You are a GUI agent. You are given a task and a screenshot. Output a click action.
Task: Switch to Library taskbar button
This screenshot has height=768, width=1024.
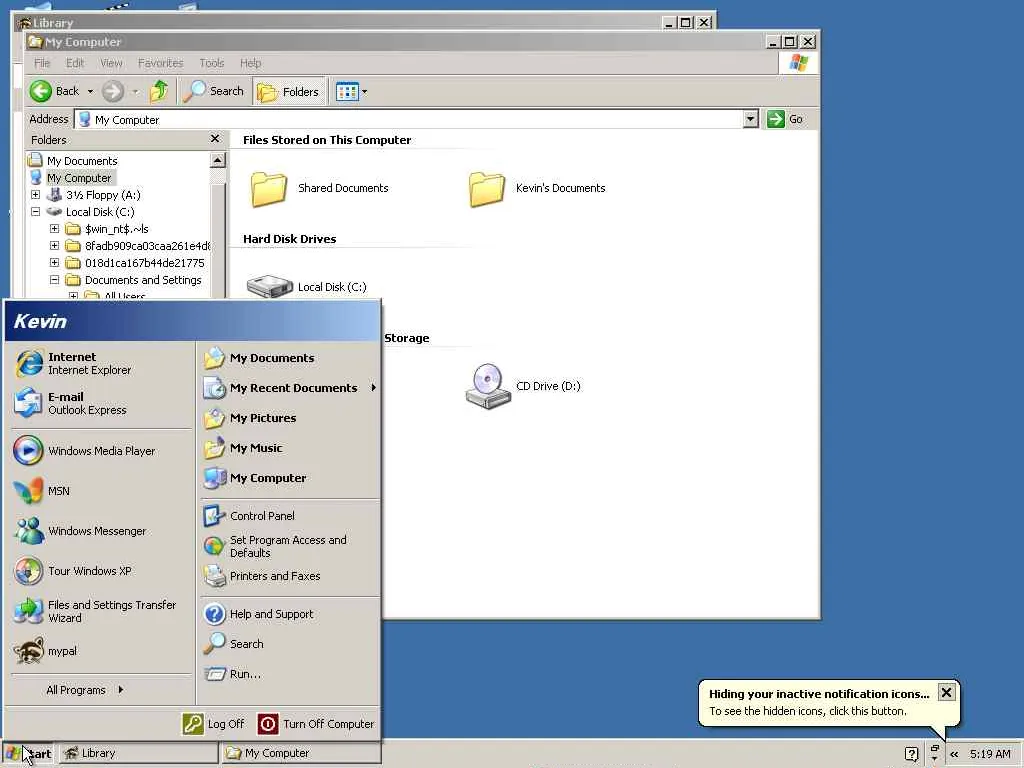139,754
